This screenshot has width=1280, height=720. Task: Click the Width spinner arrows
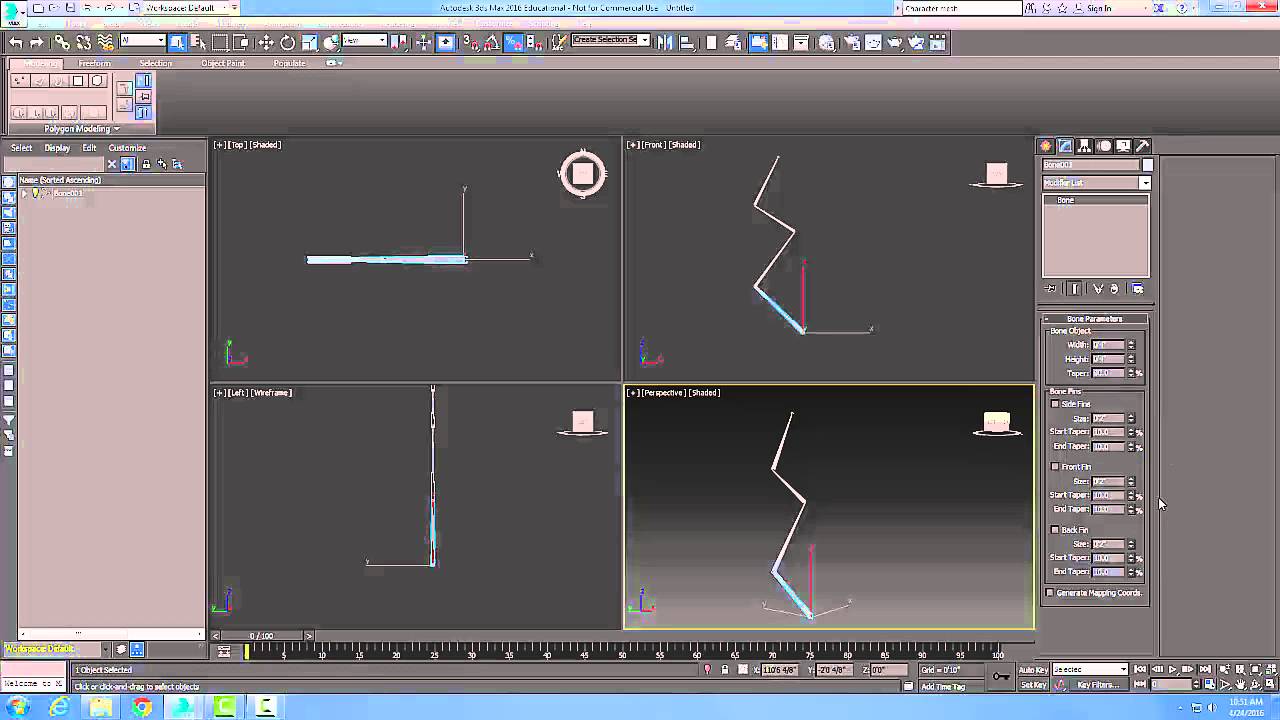click(1131, 345)
